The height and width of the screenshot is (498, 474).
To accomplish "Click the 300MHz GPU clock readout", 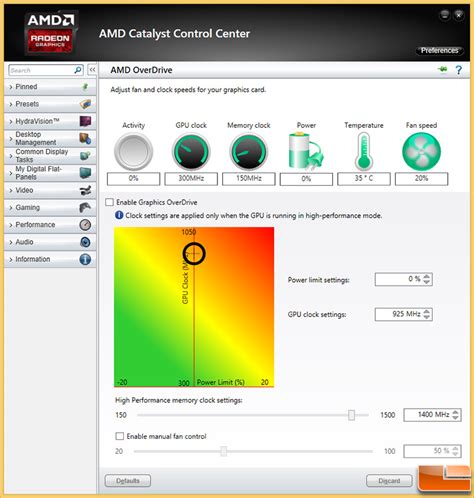I will [191, 179].
